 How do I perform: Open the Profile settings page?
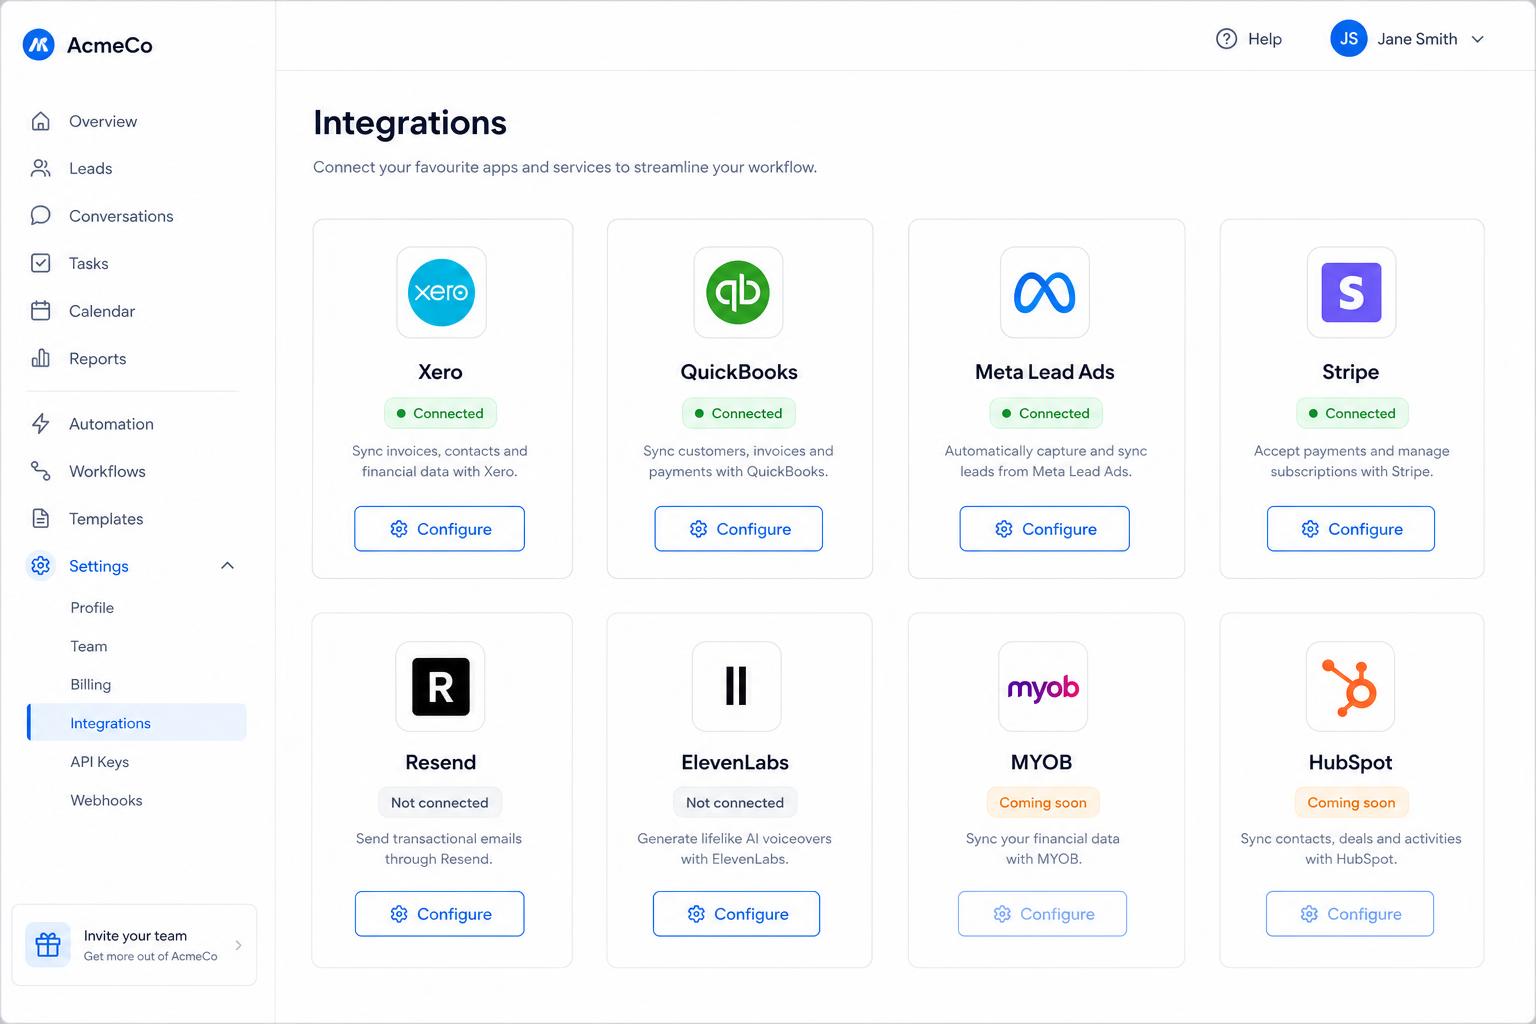point(92,607)
